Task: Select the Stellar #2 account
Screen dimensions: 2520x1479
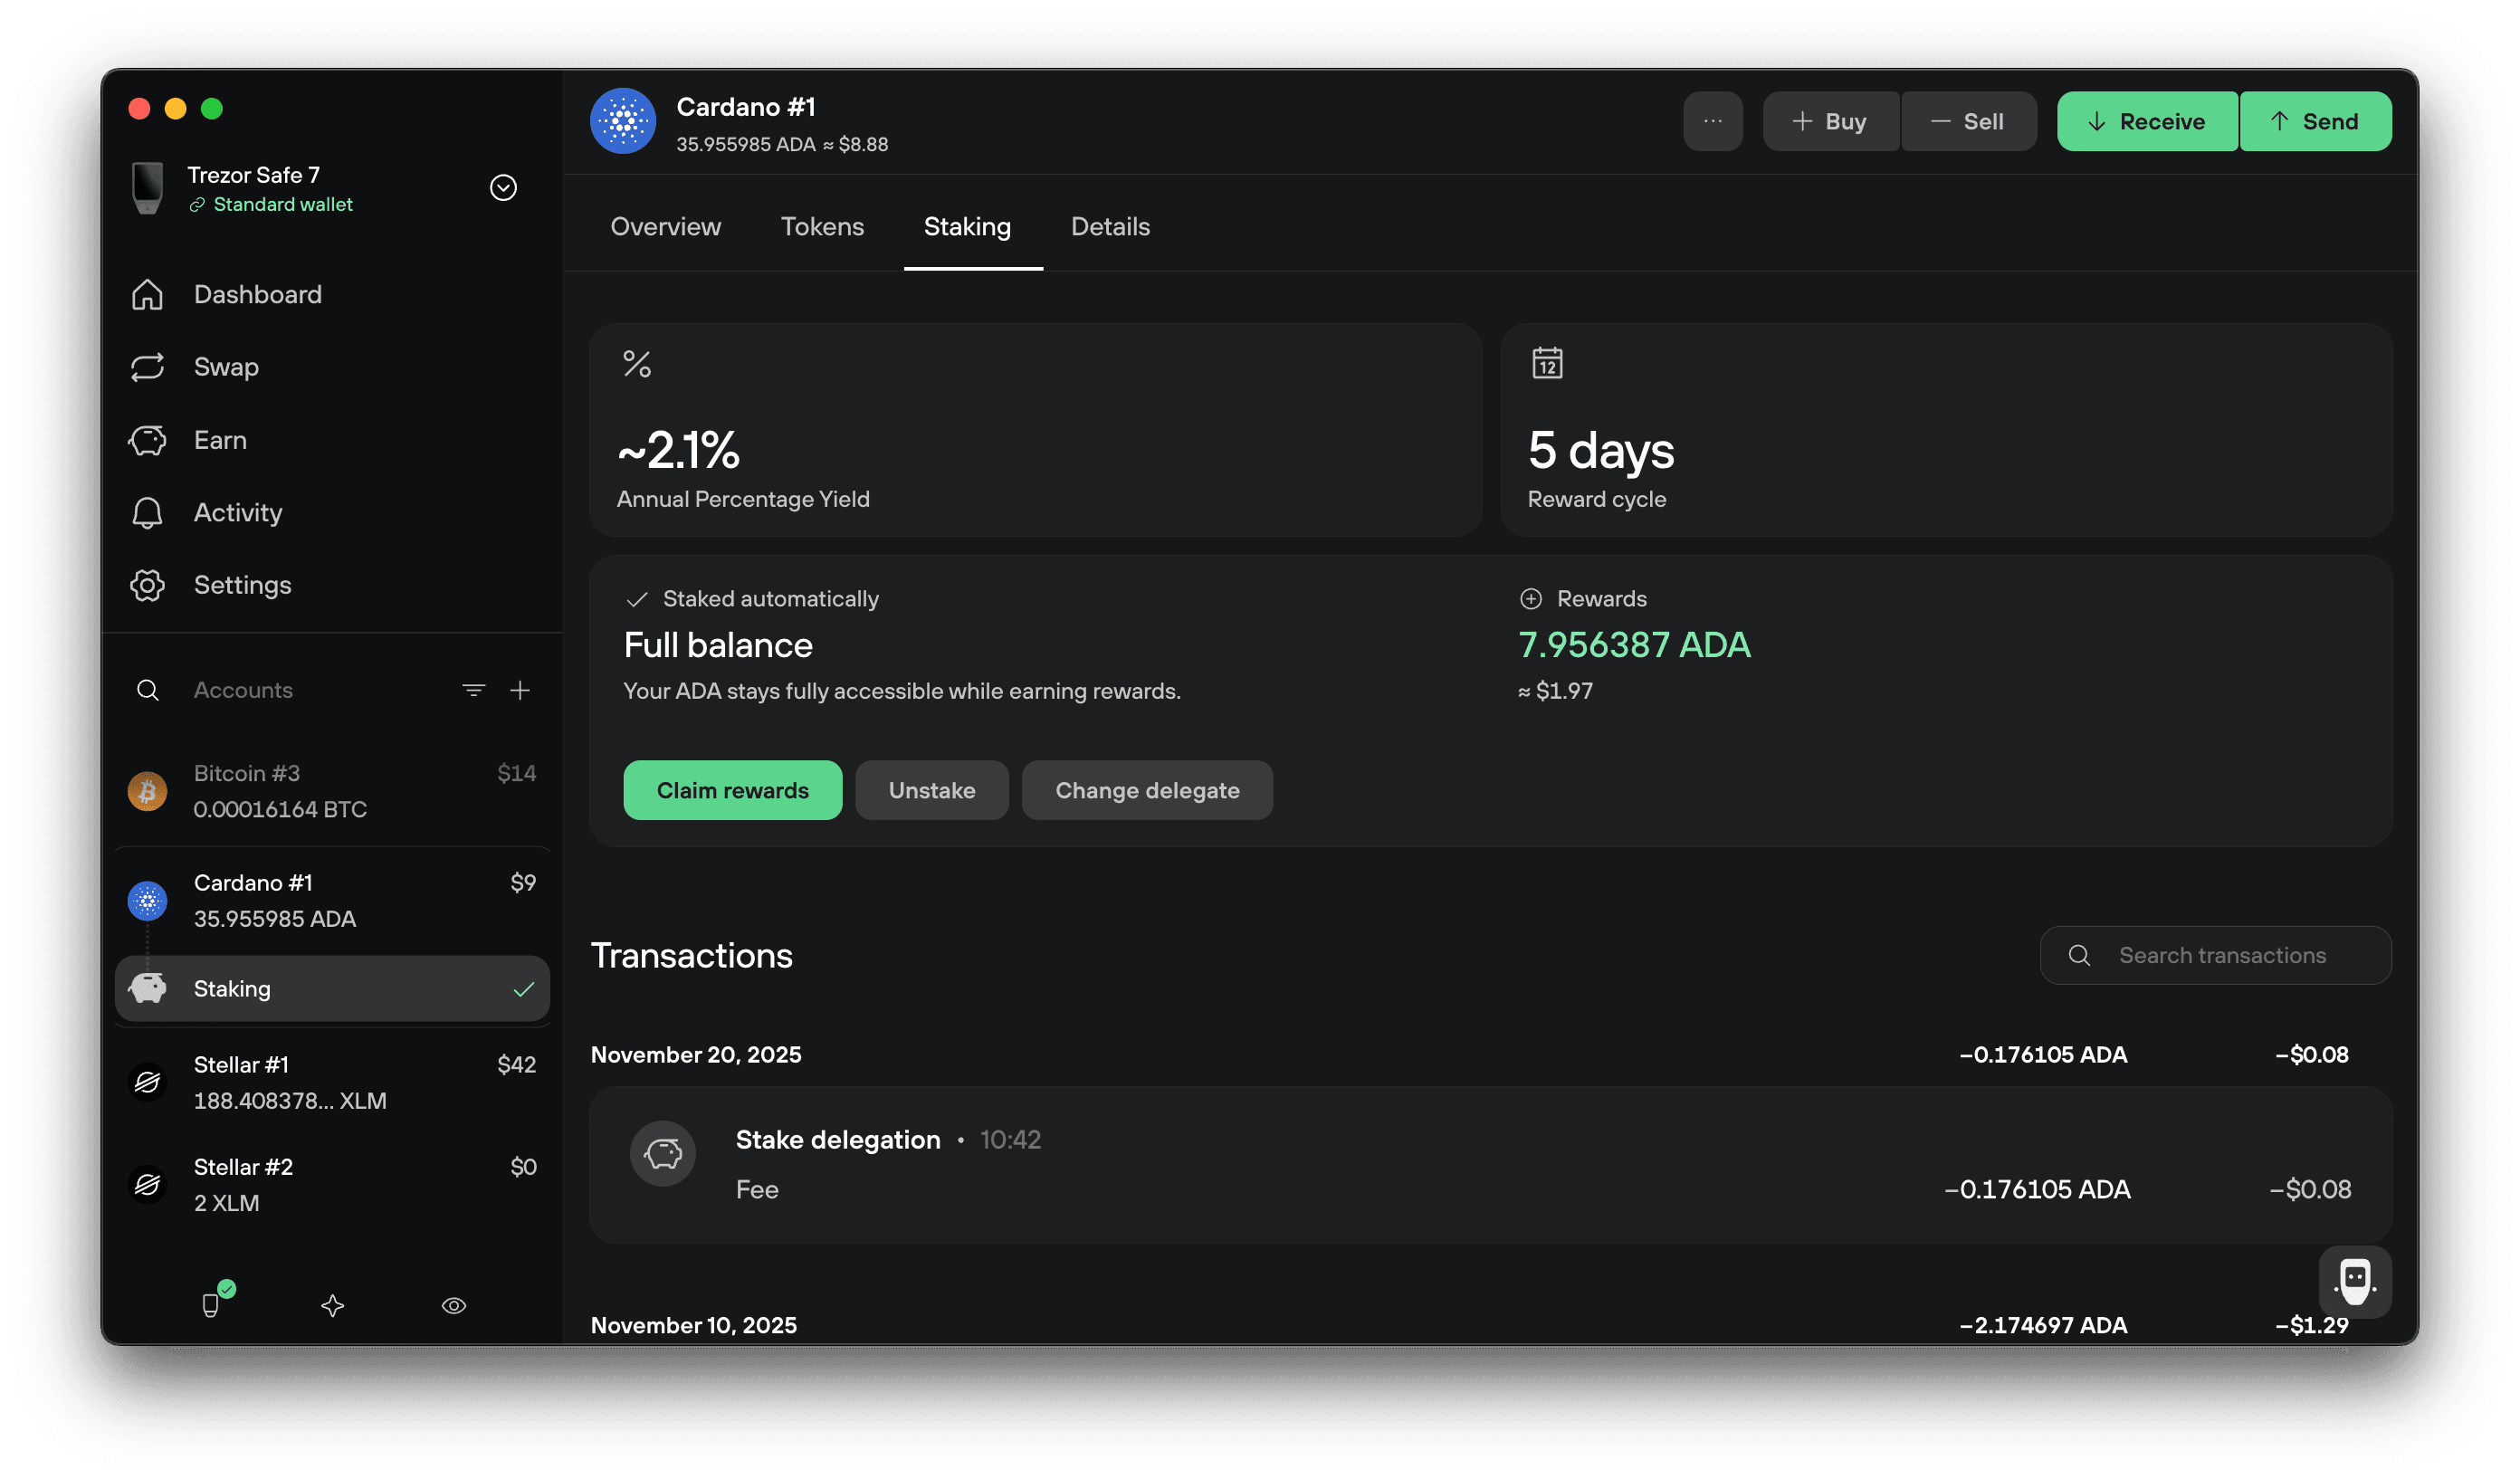Action: [333, 1185]
